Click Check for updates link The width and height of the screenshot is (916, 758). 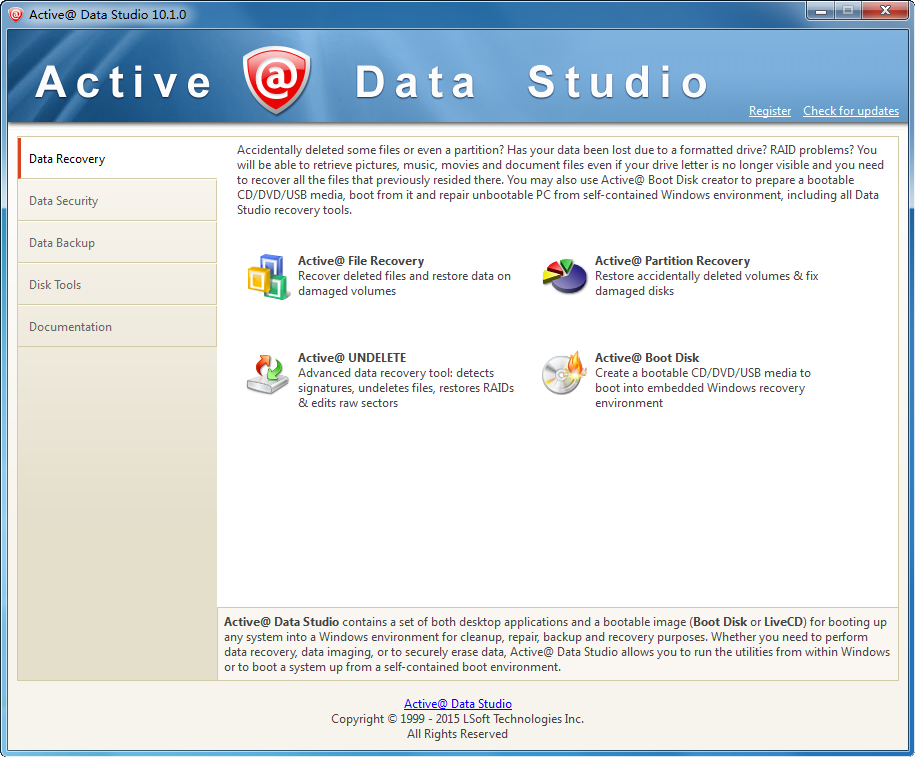[x=851, y=111]
